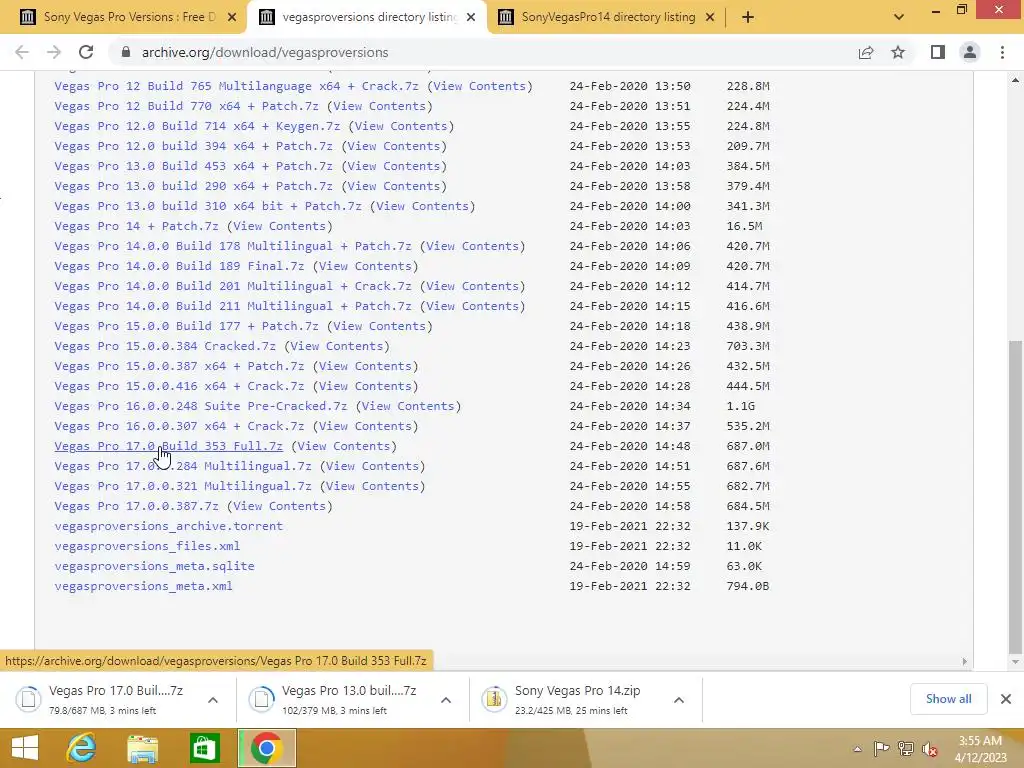Open Vegas Pro 13.0 Build 453 x64 link
Viewport: 1024px width, 768px height.
click(193, 166)
